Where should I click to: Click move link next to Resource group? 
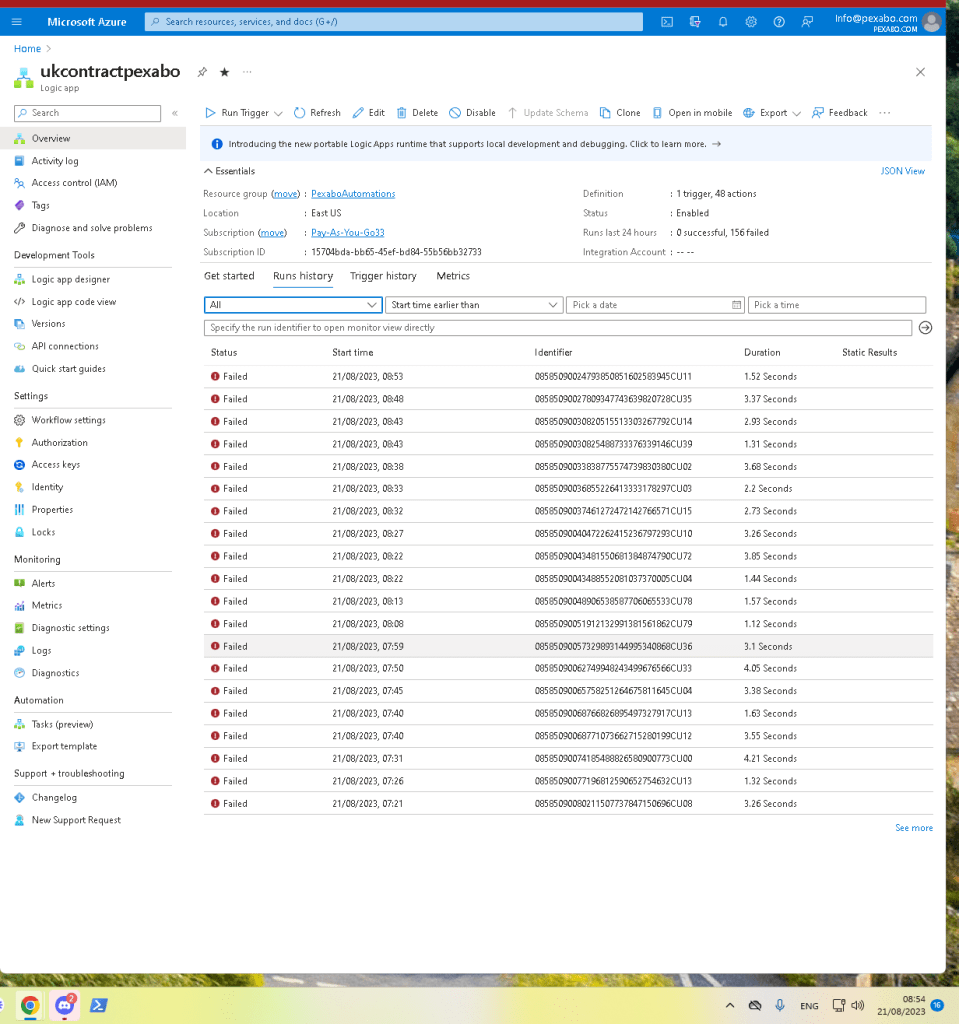click(285, 194)
